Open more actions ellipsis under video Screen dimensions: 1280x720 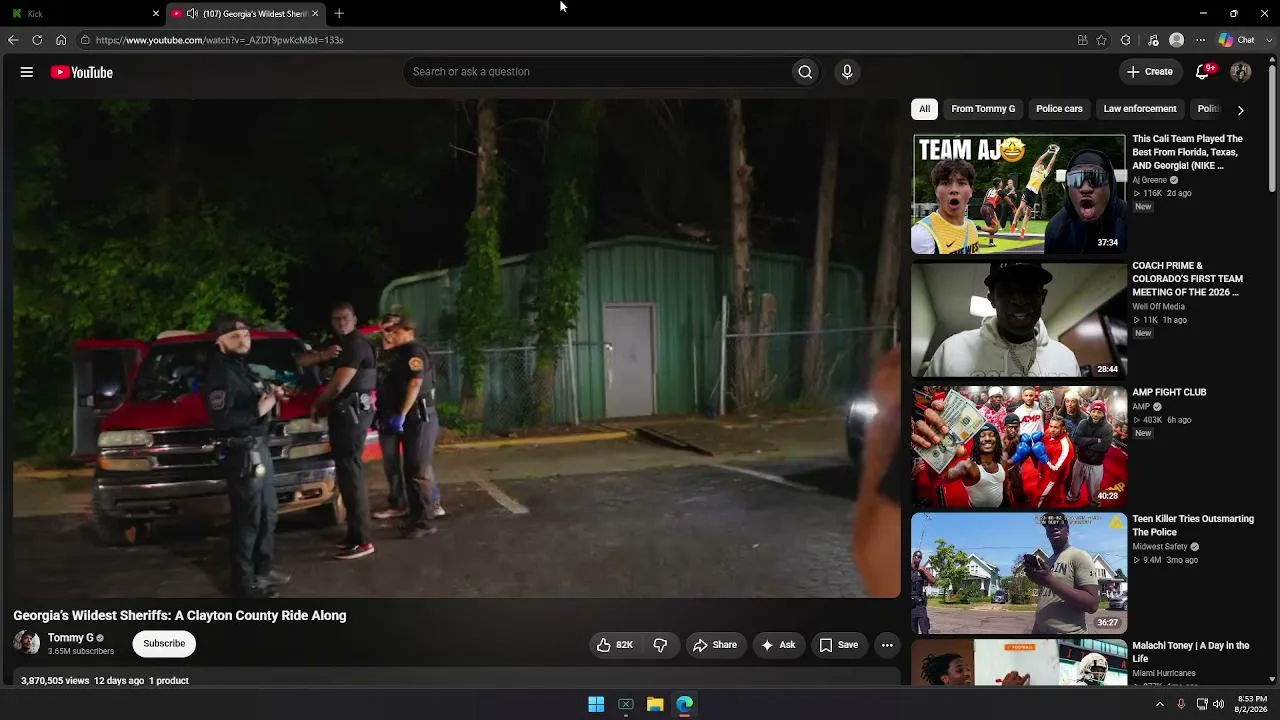click(887, 645)
